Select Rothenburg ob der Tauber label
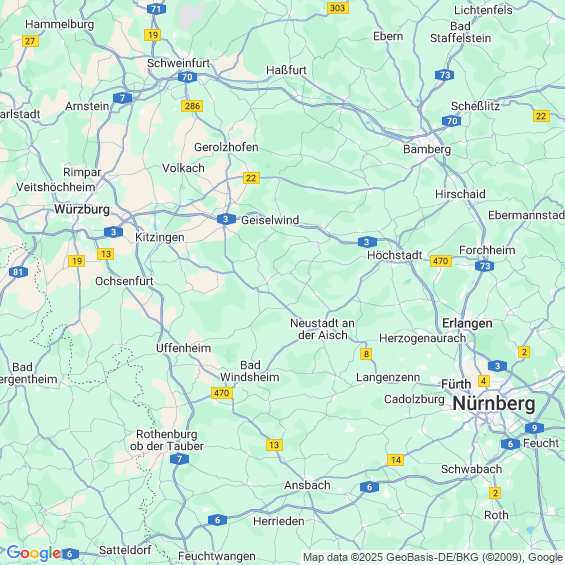Viewport: 565px width, 565px height. 167,440
